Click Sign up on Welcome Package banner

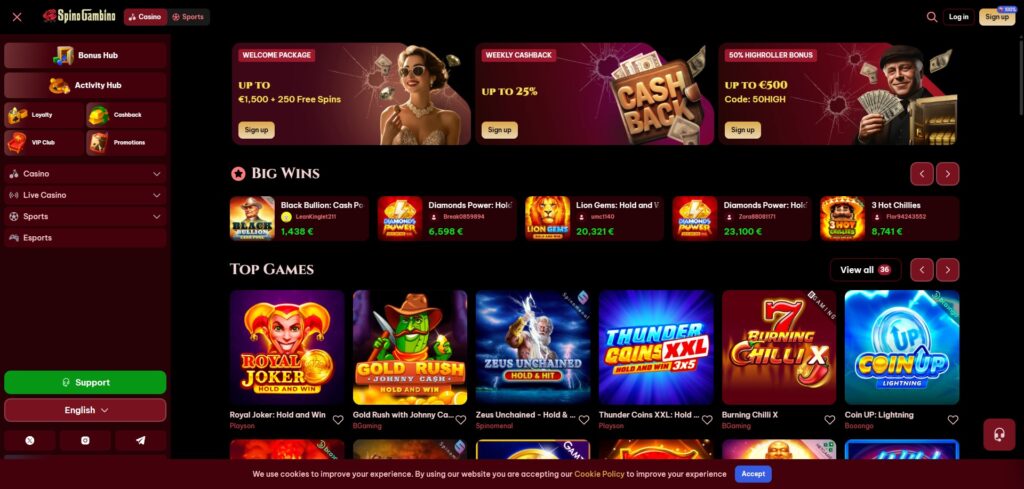[x=256, y=130]
